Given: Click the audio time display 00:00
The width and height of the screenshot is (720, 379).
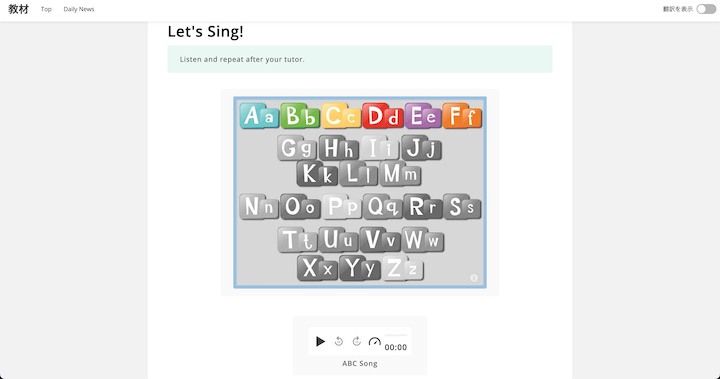Looking at the screenshot, I should pos(396,347).
